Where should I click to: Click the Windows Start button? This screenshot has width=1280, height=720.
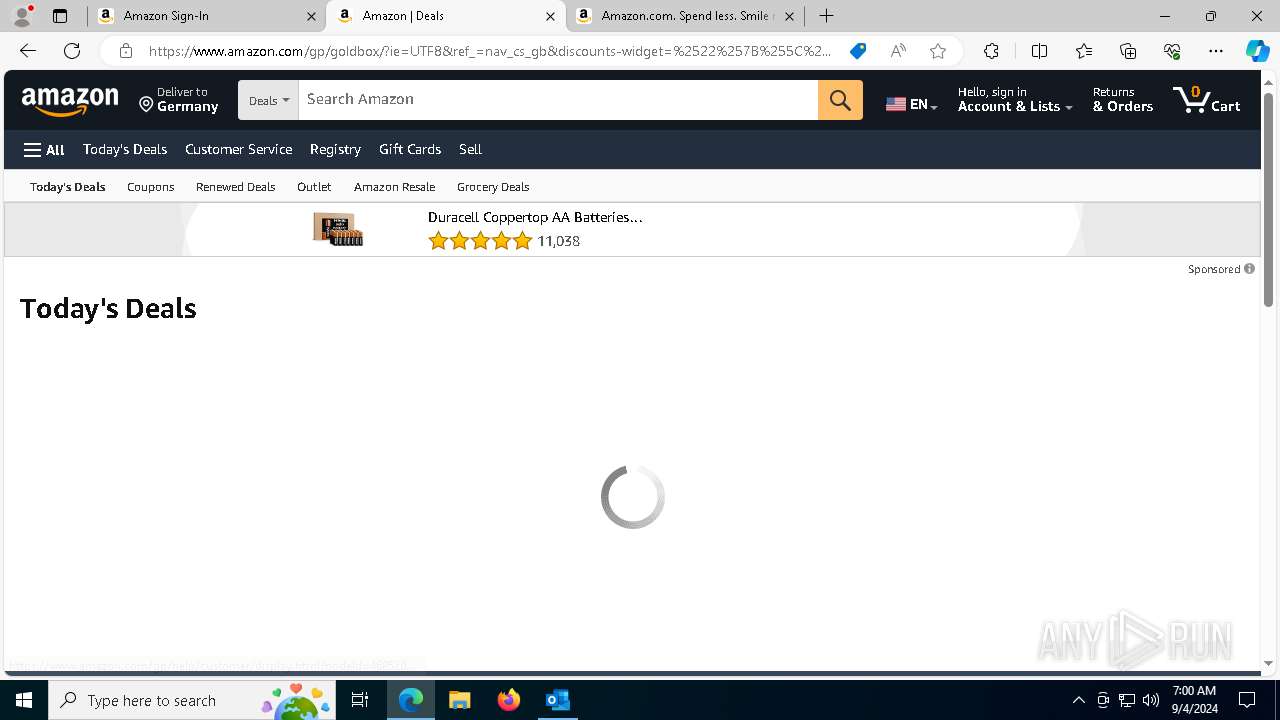tap(24, 700)
